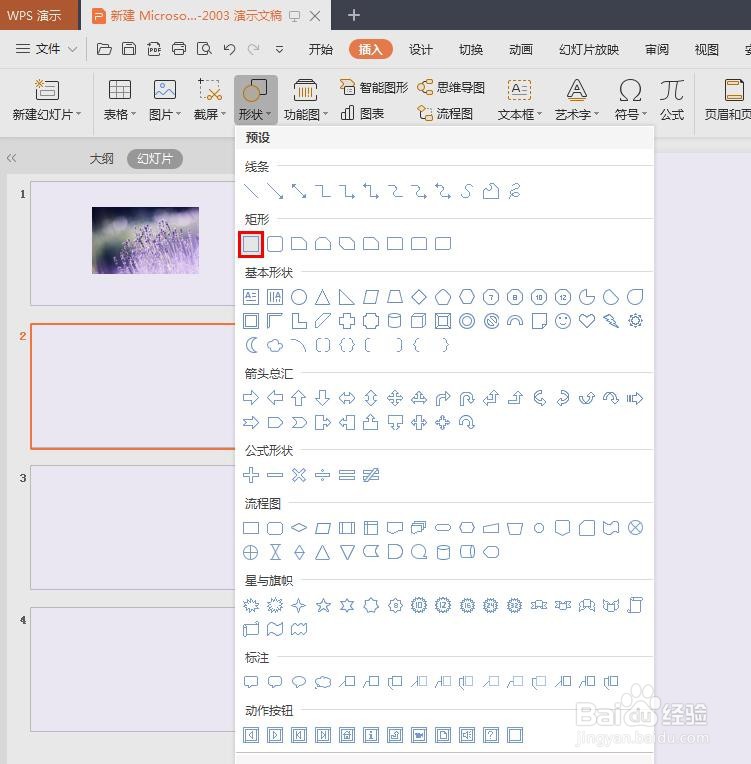751x764 pixels.
Task: Select slide 4 thumbnail
Action: click(x=133, y=669)
